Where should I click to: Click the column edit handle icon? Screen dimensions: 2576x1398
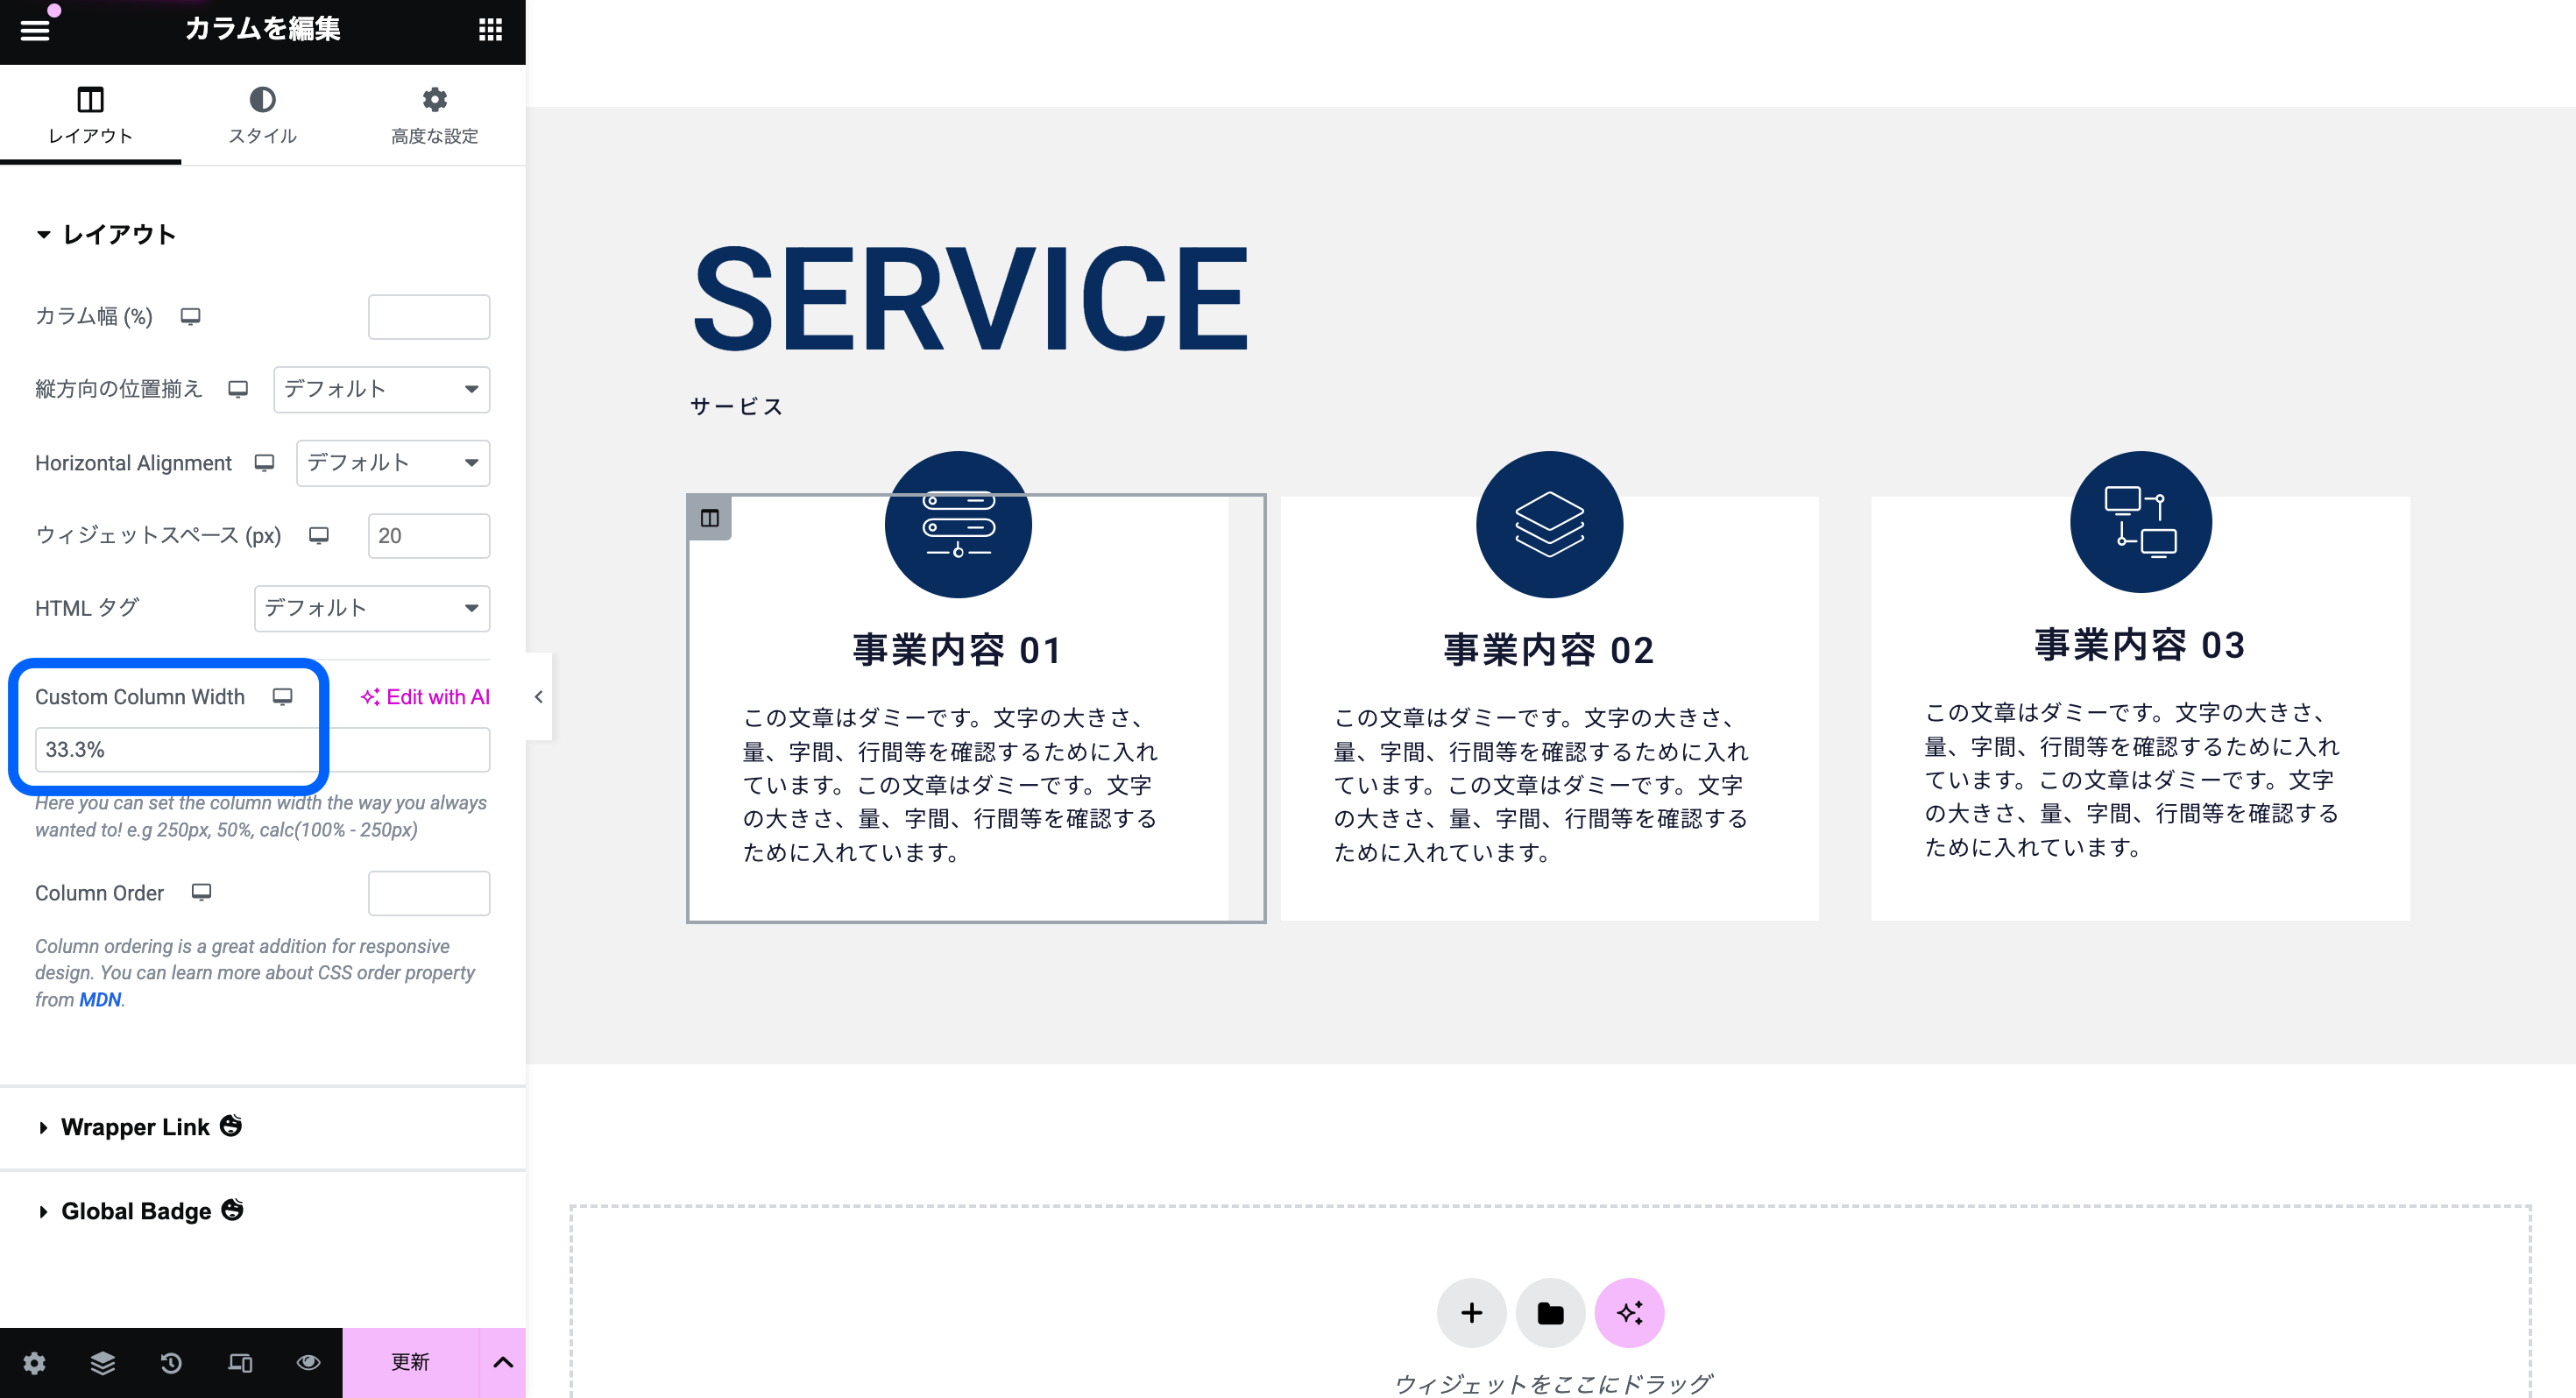[x=709, y=518]
